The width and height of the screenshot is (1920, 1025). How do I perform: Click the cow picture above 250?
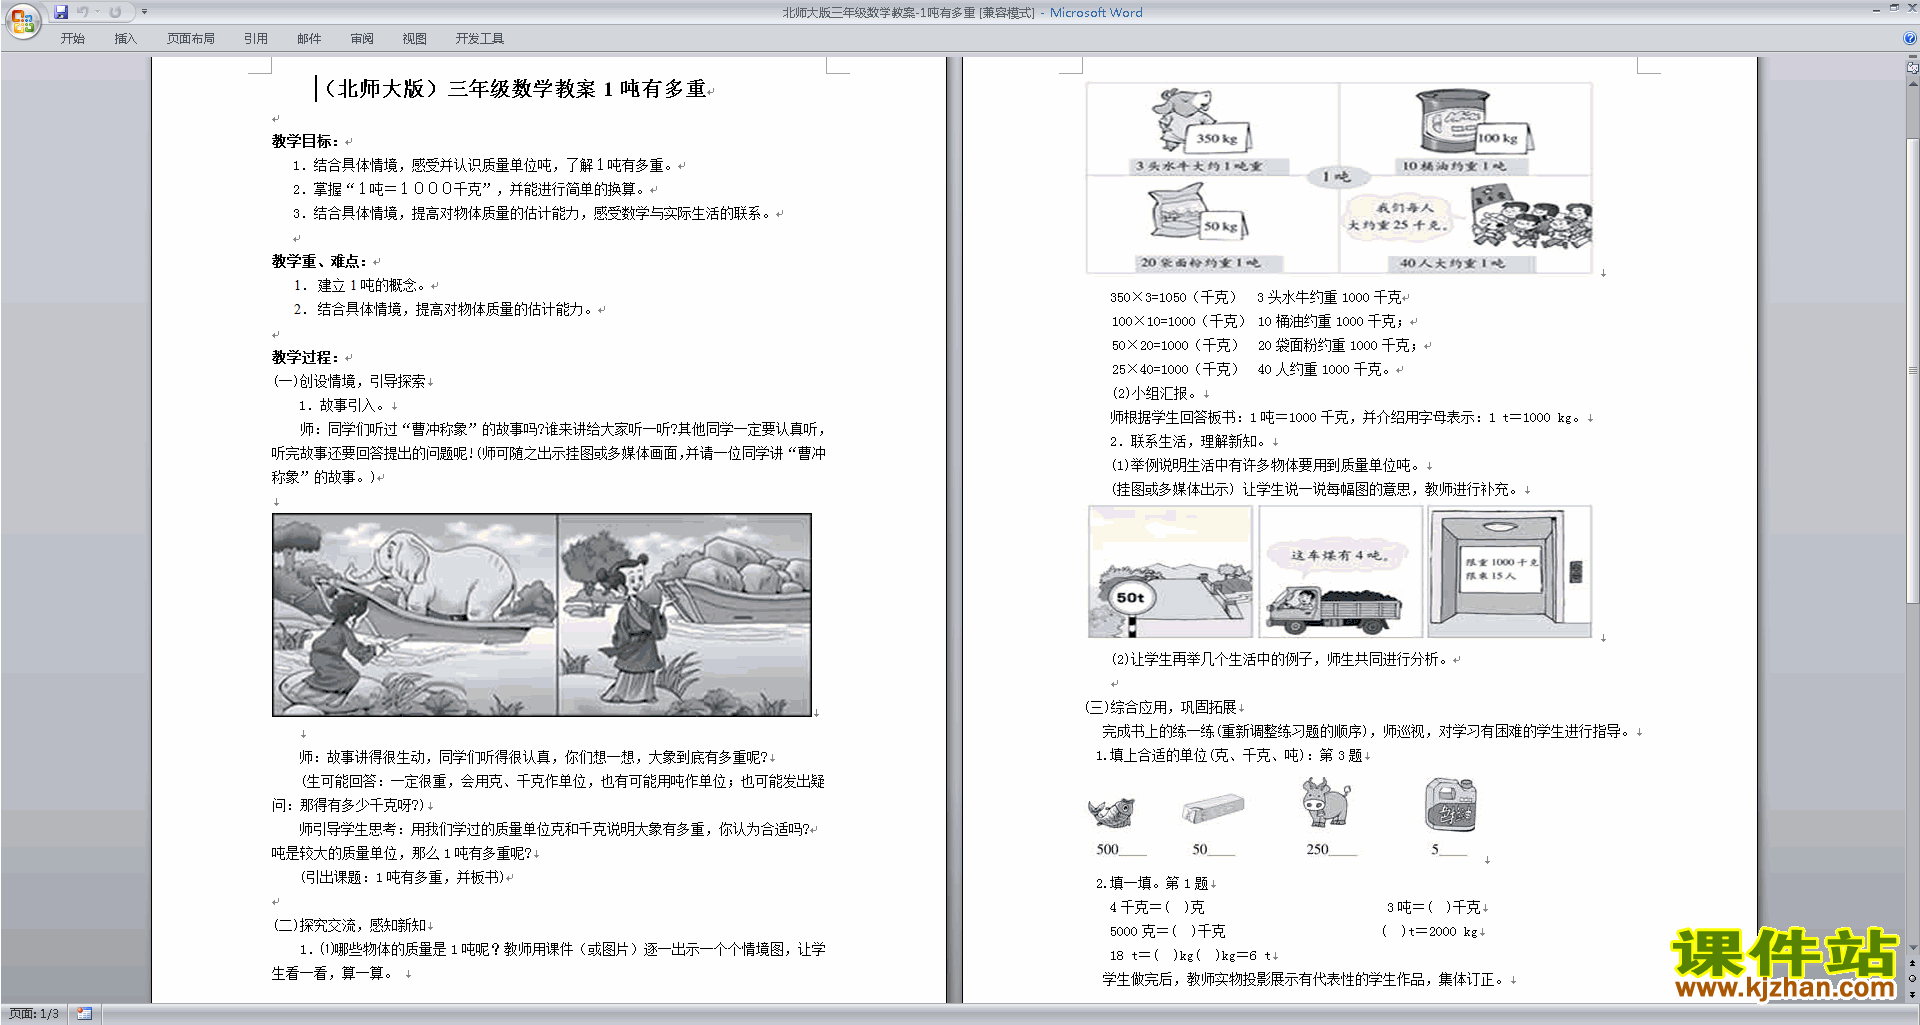[1326, 802]
